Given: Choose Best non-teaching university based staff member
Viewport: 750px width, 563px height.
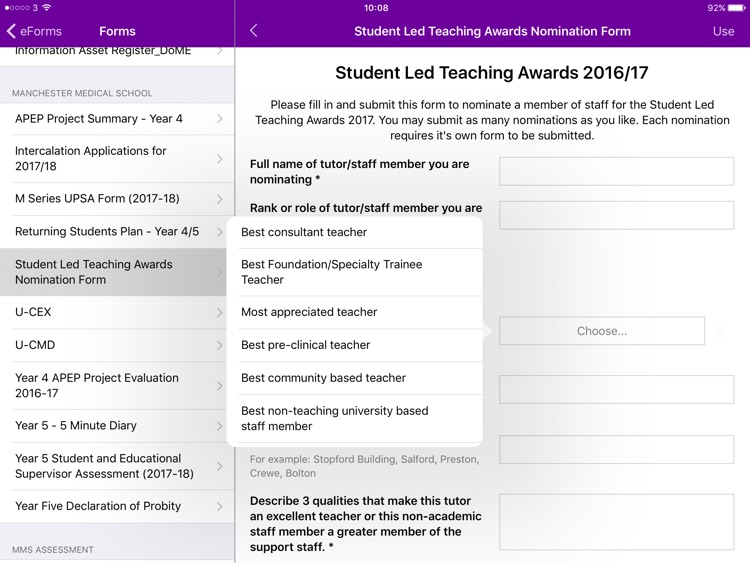Looking at the screenshot, I should (354, 419).
